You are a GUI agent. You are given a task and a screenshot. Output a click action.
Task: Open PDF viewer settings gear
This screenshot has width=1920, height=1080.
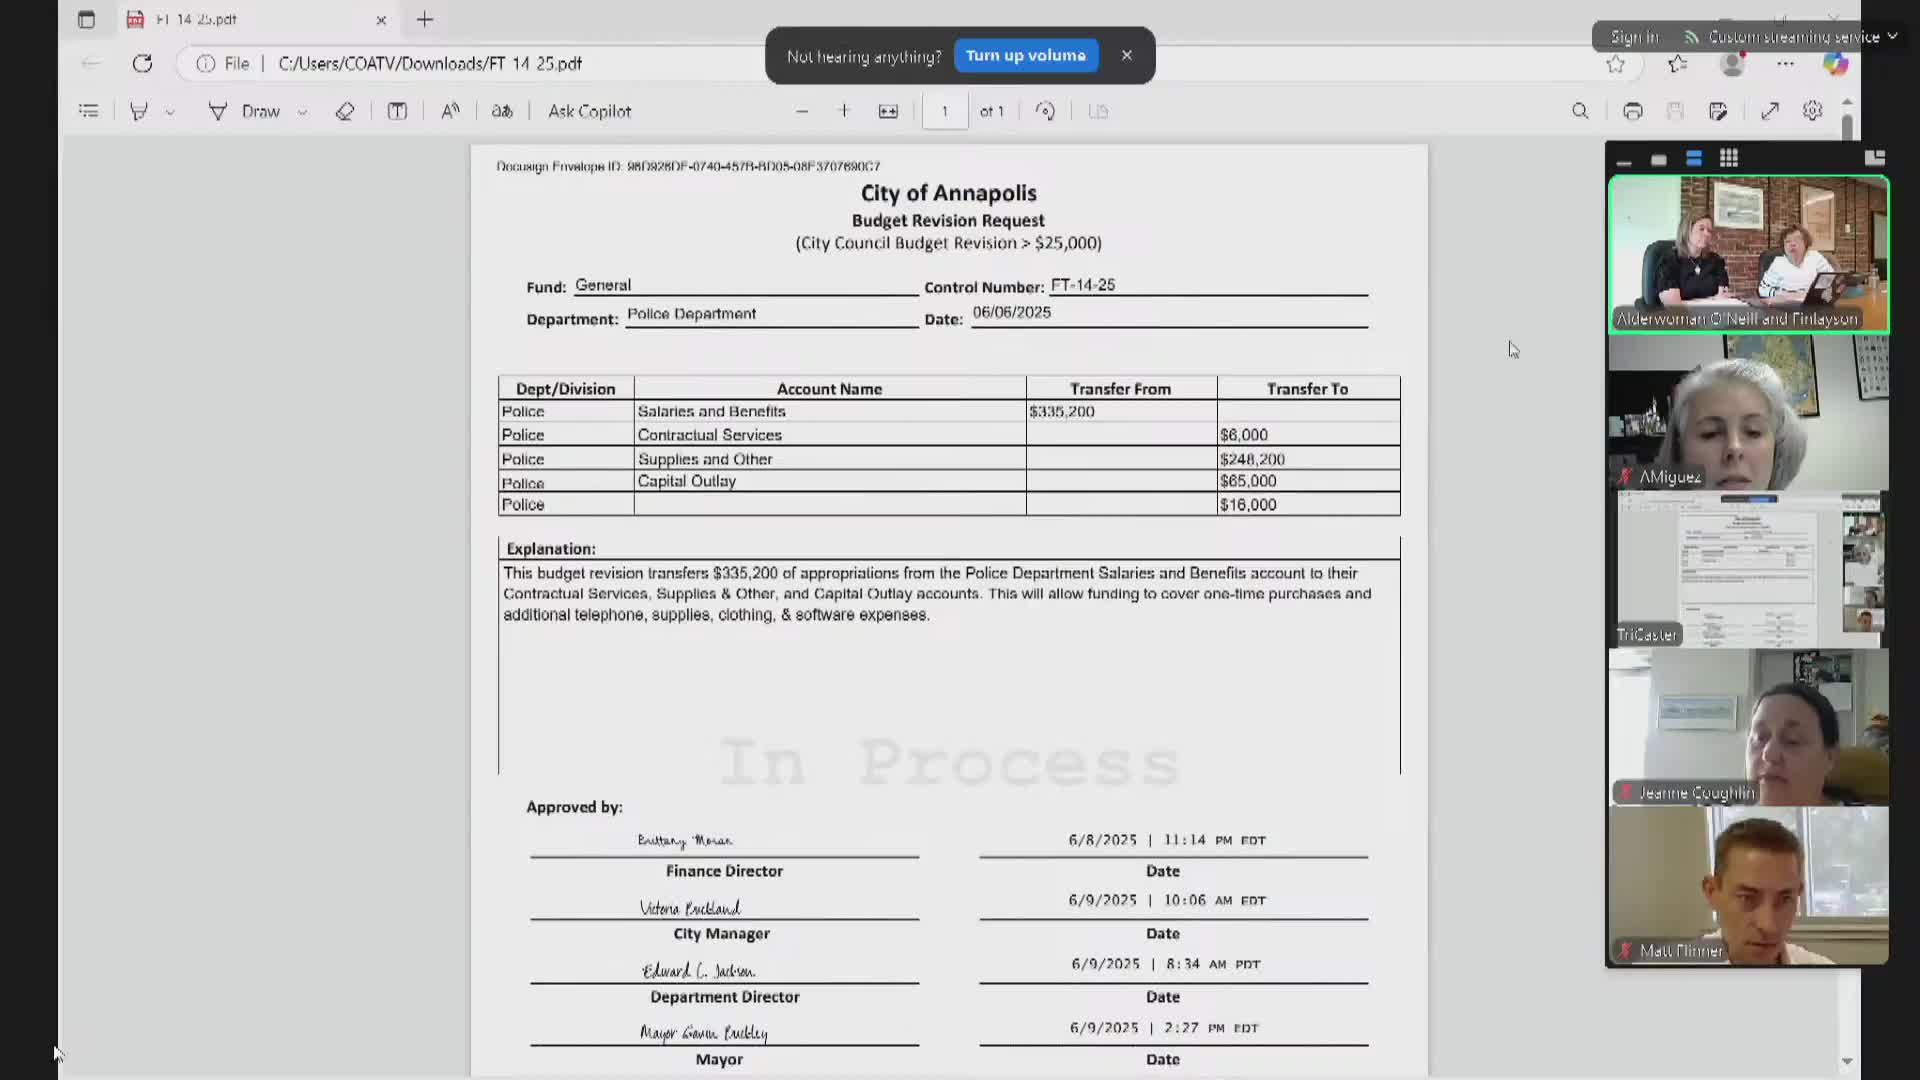pyautogui.click(x=1813, y=111)
